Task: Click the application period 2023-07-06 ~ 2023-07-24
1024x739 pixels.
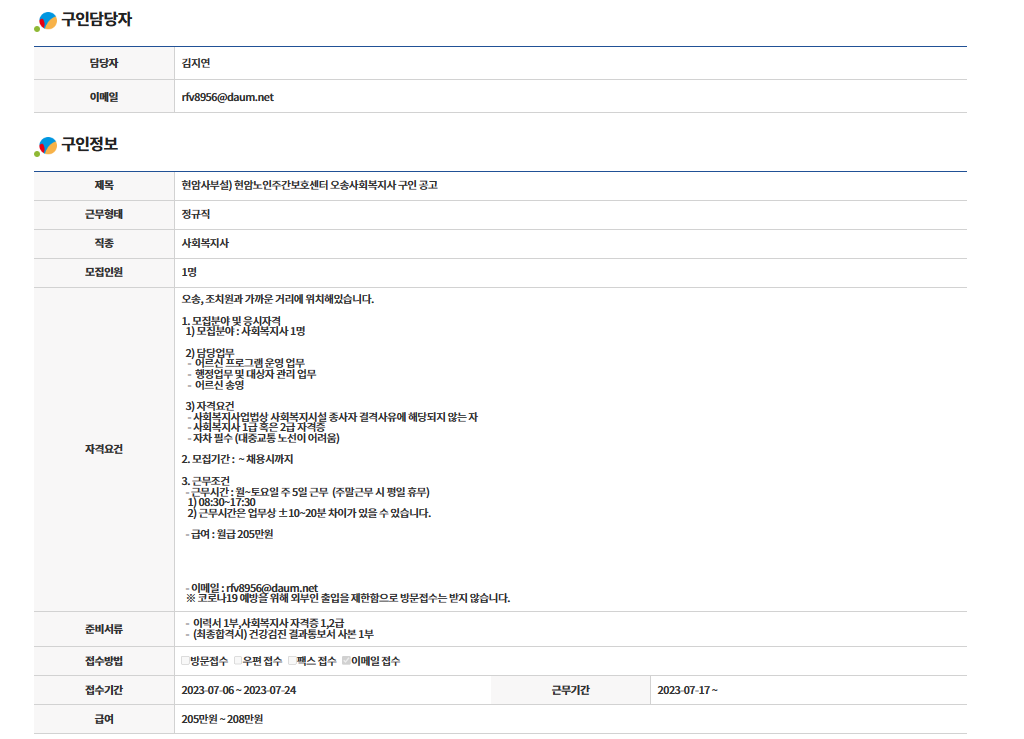Action: click(238, 690)
